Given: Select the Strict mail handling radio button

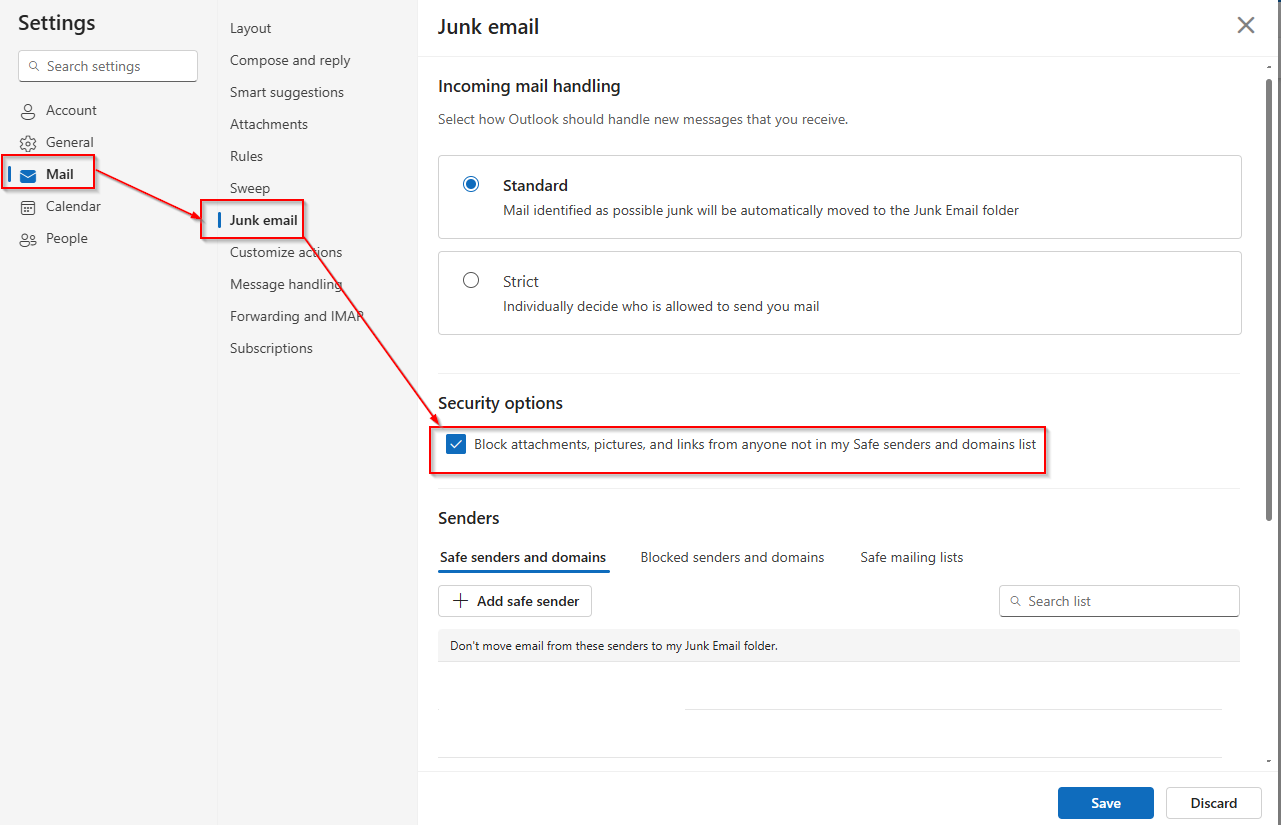Looking at the screenshot, I should 471,280.
